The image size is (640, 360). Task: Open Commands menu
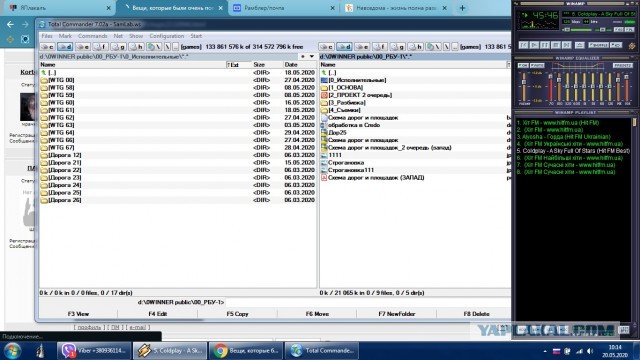point(93,36)
